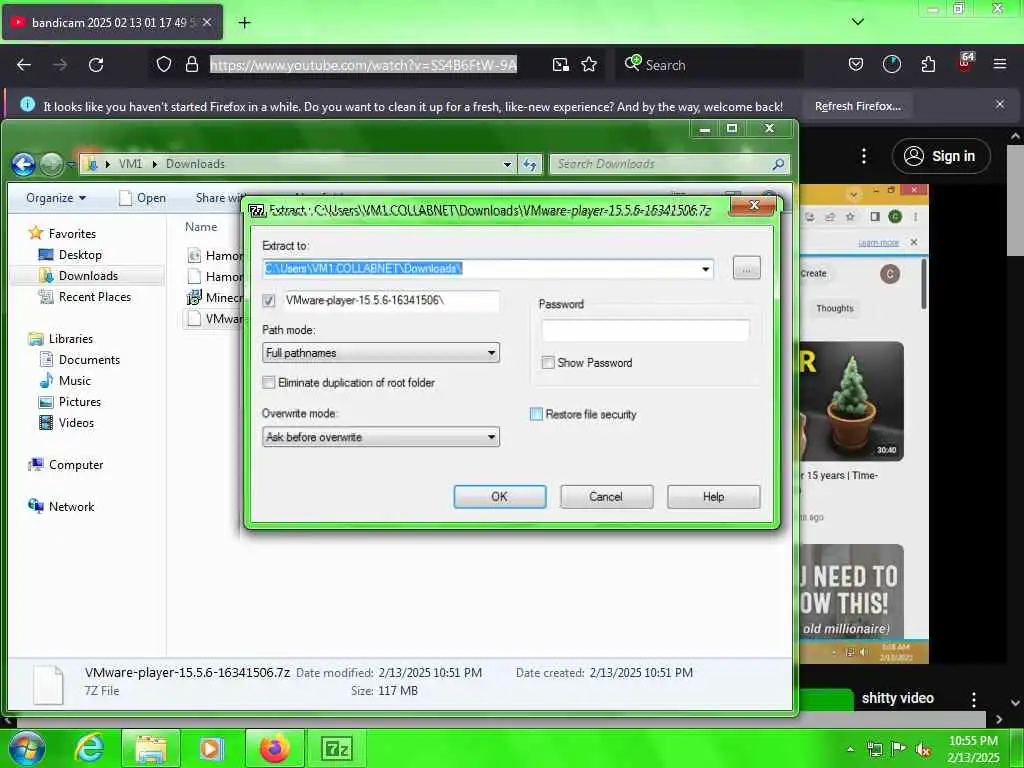Image resolution: width=1024 pixels, height=768 pixels.
Task: Show hidden tray icons arrow
Action: point(850,749)
